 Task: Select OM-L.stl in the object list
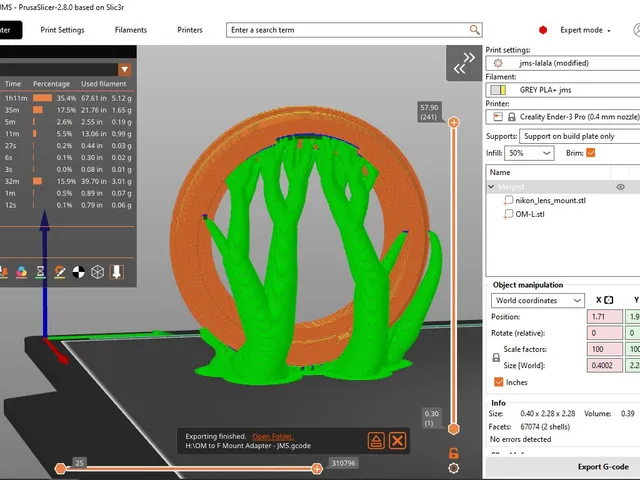click(x=529, y=214)
